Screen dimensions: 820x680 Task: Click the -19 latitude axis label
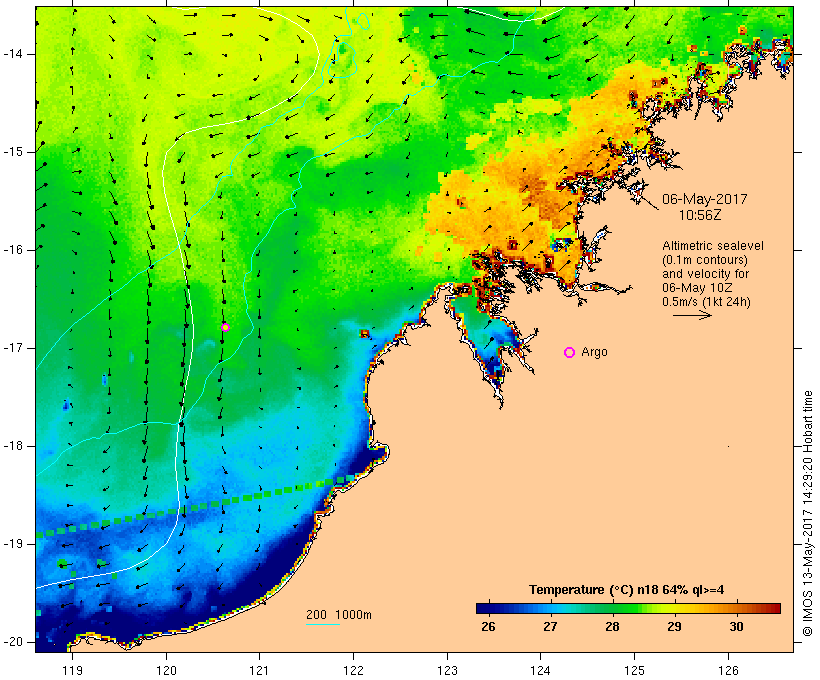13,544
